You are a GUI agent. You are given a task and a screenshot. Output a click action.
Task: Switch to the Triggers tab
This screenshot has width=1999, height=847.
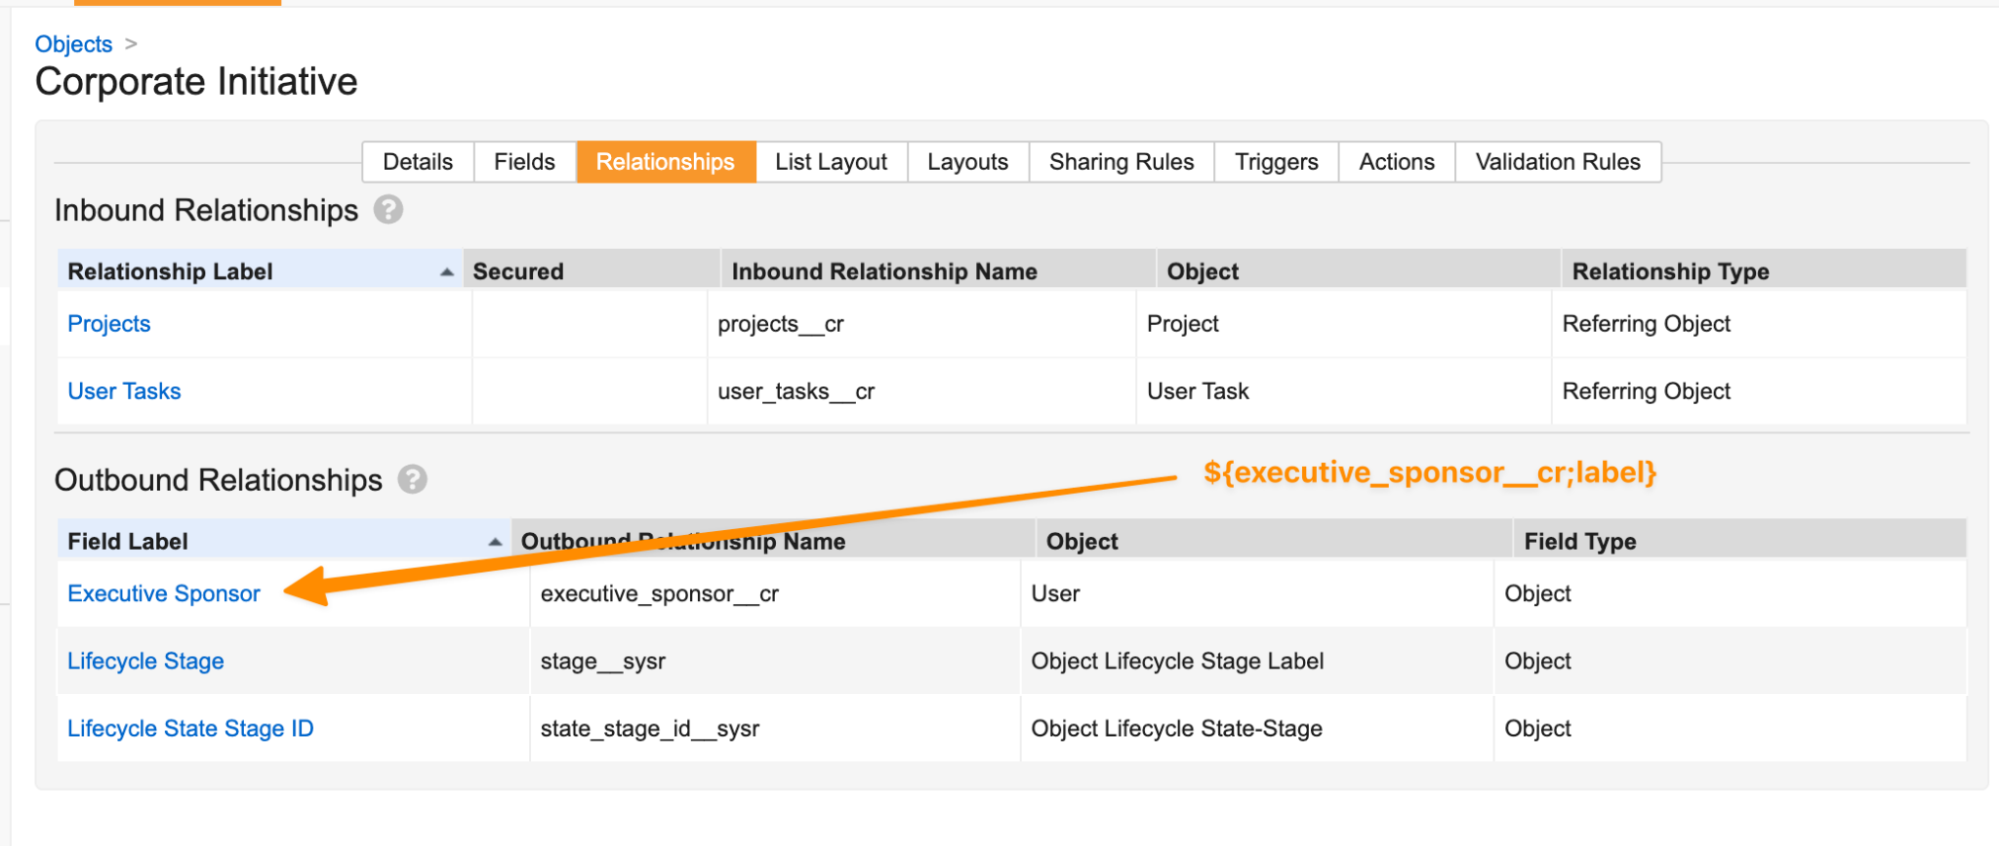[x=1276, y=162]
